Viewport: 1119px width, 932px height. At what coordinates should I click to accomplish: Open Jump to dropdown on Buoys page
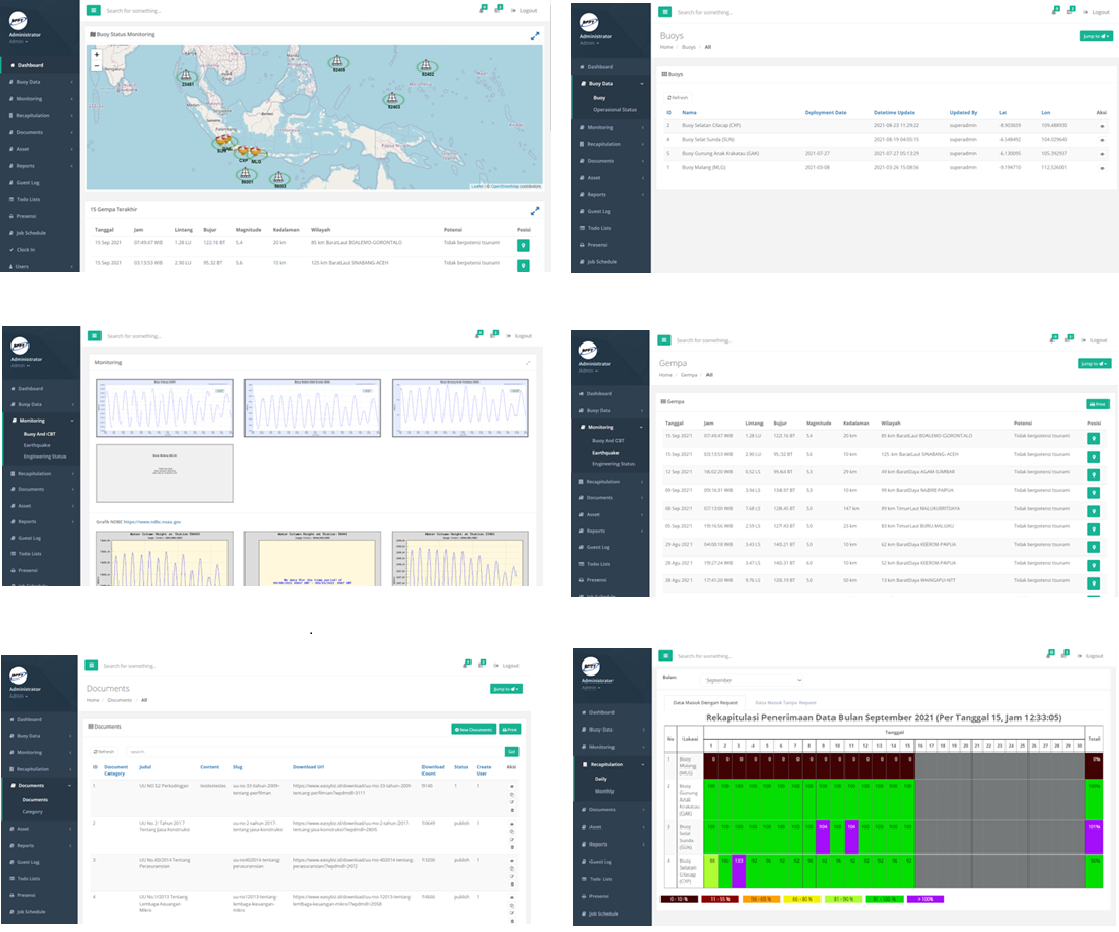click(1095, 36)
